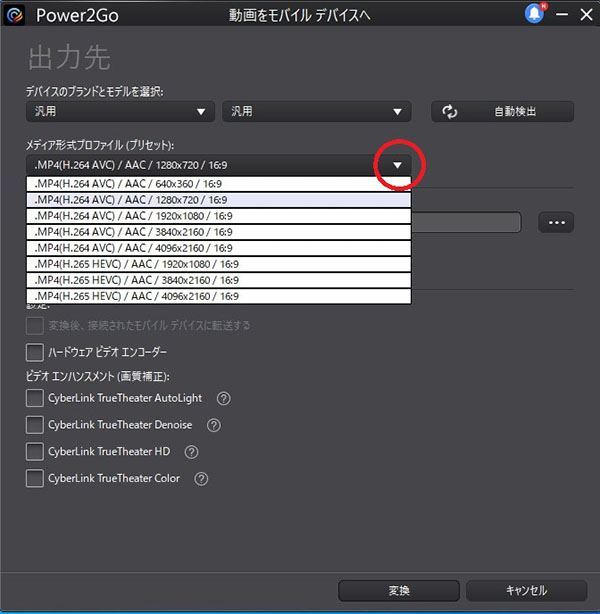
Task: Open the notification bell icon
Action: (535, 14)
